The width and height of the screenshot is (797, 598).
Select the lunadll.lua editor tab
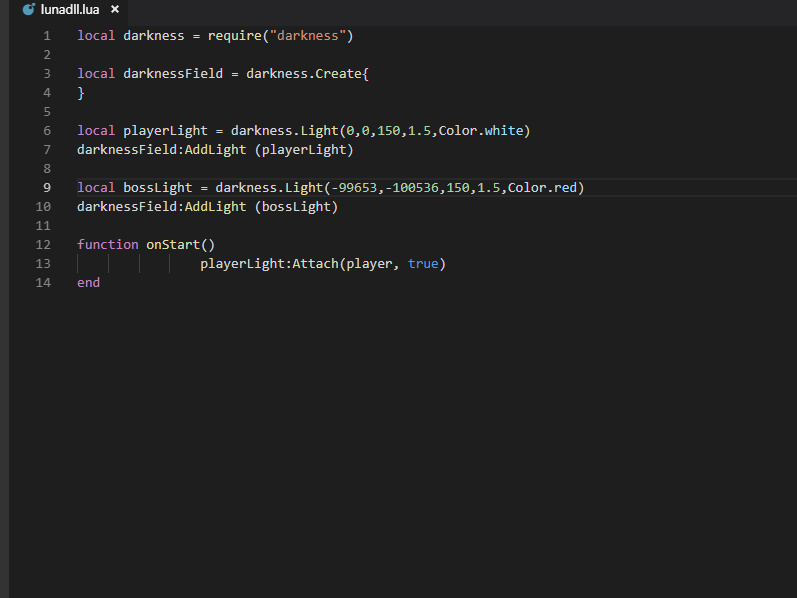click(69, 10)
